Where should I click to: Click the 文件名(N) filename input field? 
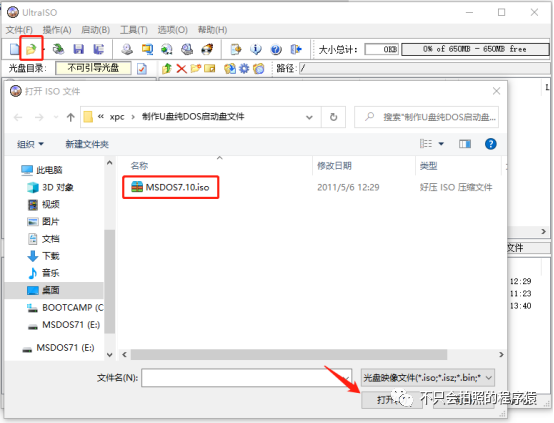247,378
